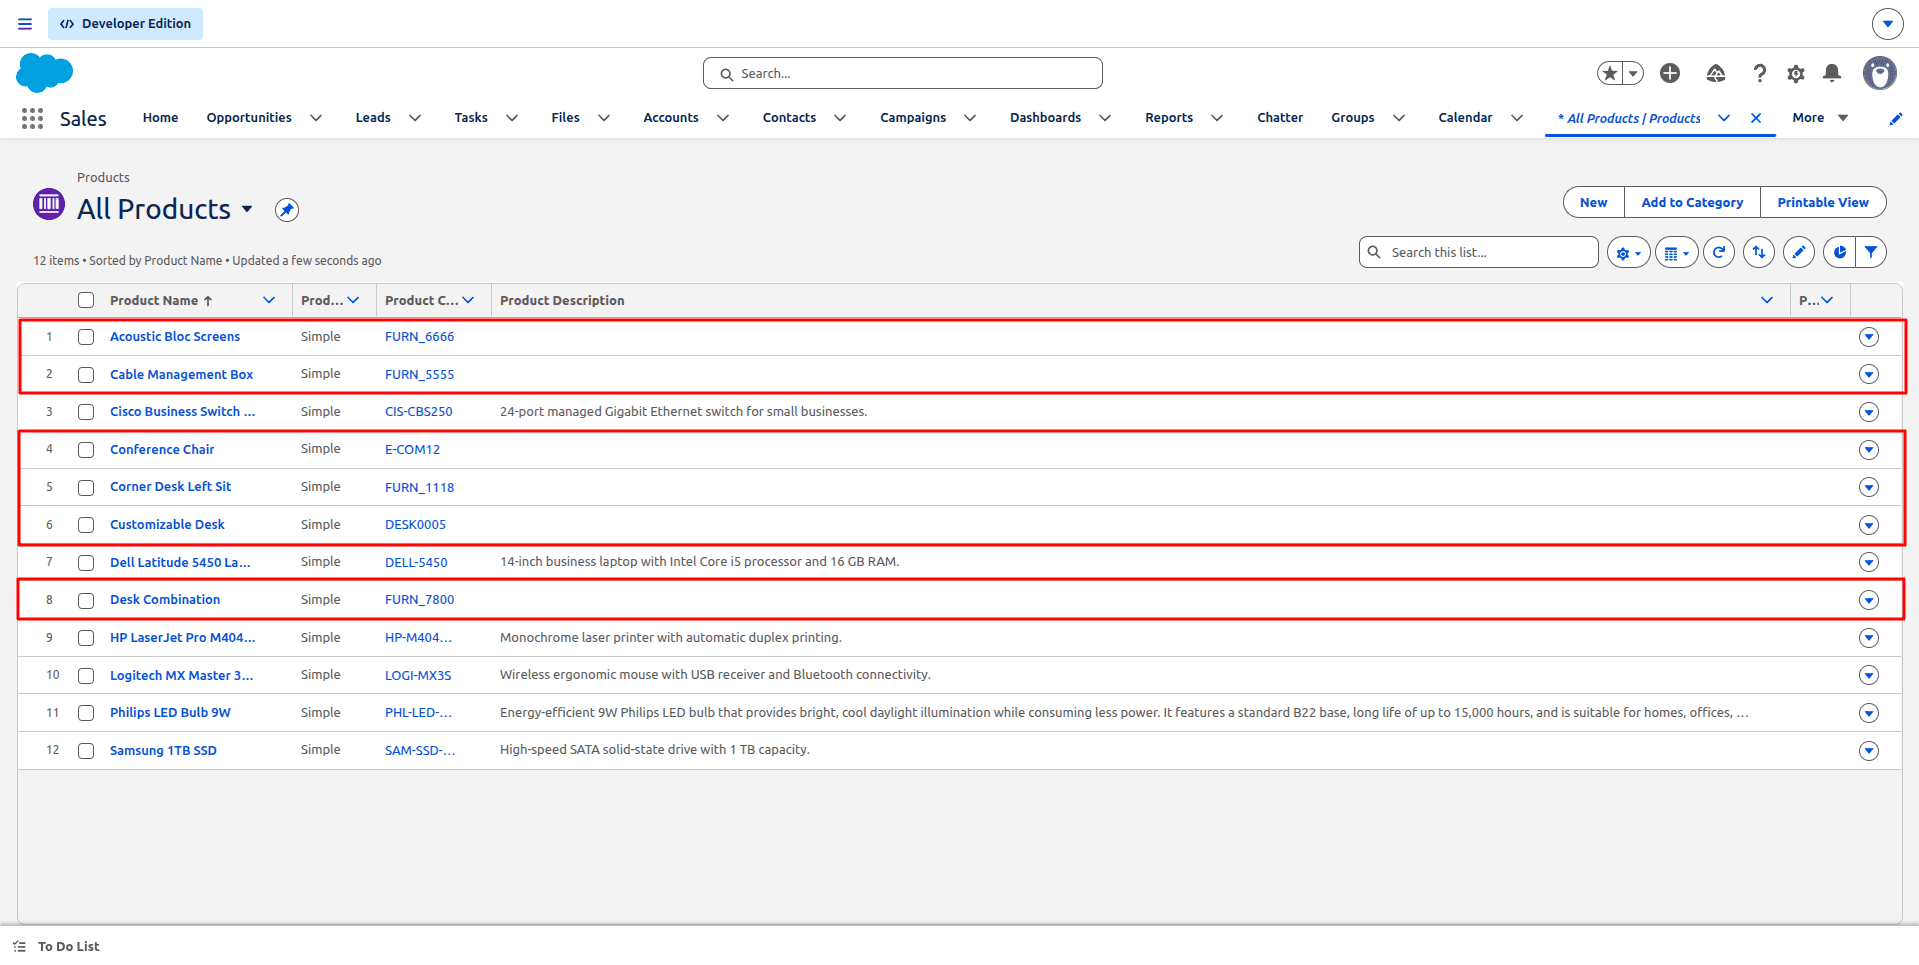Screen dimensions: 1919x965
Task: Open the Favorites star icon
Action: 1610,73
